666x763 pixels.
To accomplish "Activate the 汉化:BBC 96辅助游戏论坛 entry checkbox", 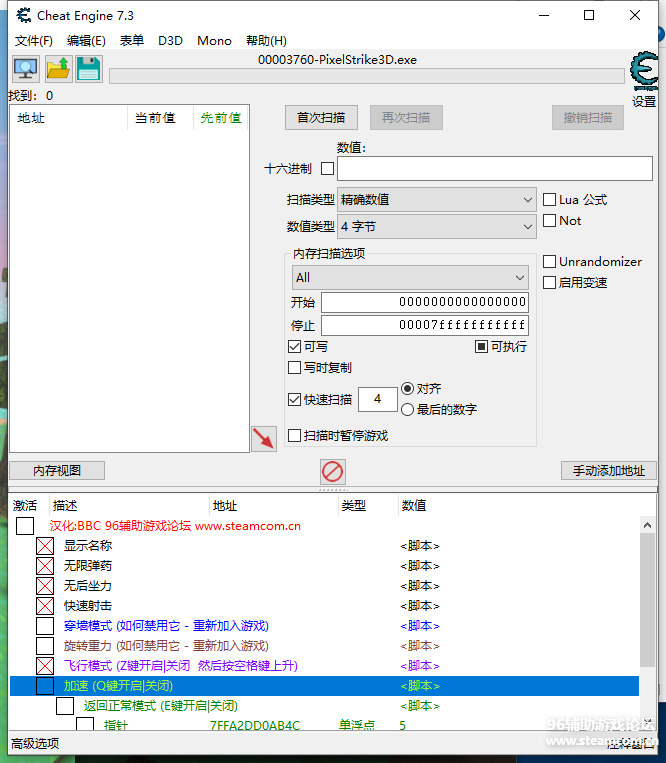I will [25, 526].
